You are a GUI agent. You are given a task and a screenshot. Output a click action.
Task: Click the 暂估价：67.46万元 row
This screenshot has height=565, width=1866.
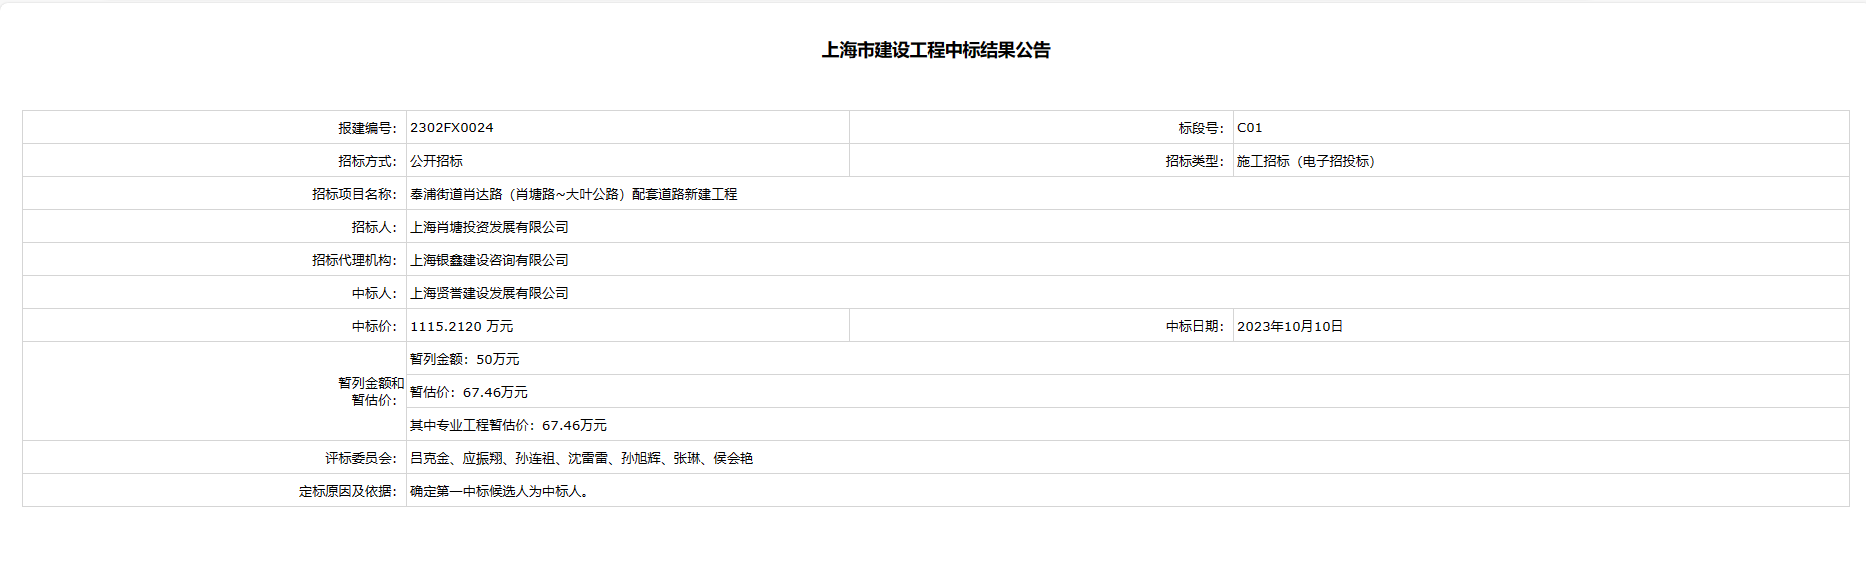coord(468,392)
